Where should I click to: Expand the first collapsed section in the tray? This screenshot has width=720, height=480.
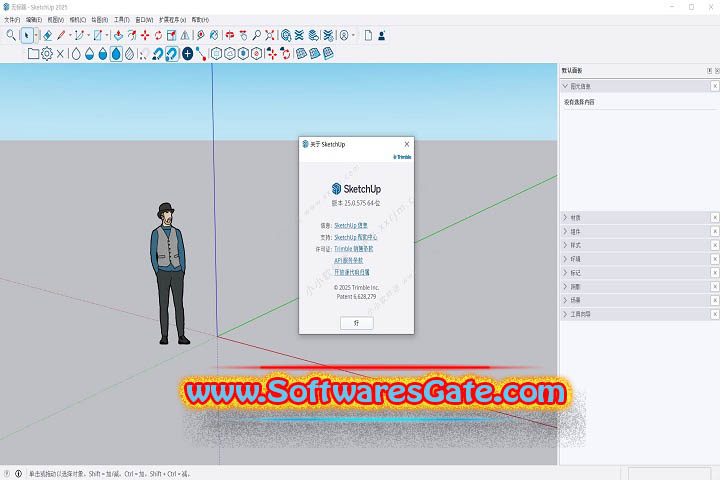coord(565,217)
